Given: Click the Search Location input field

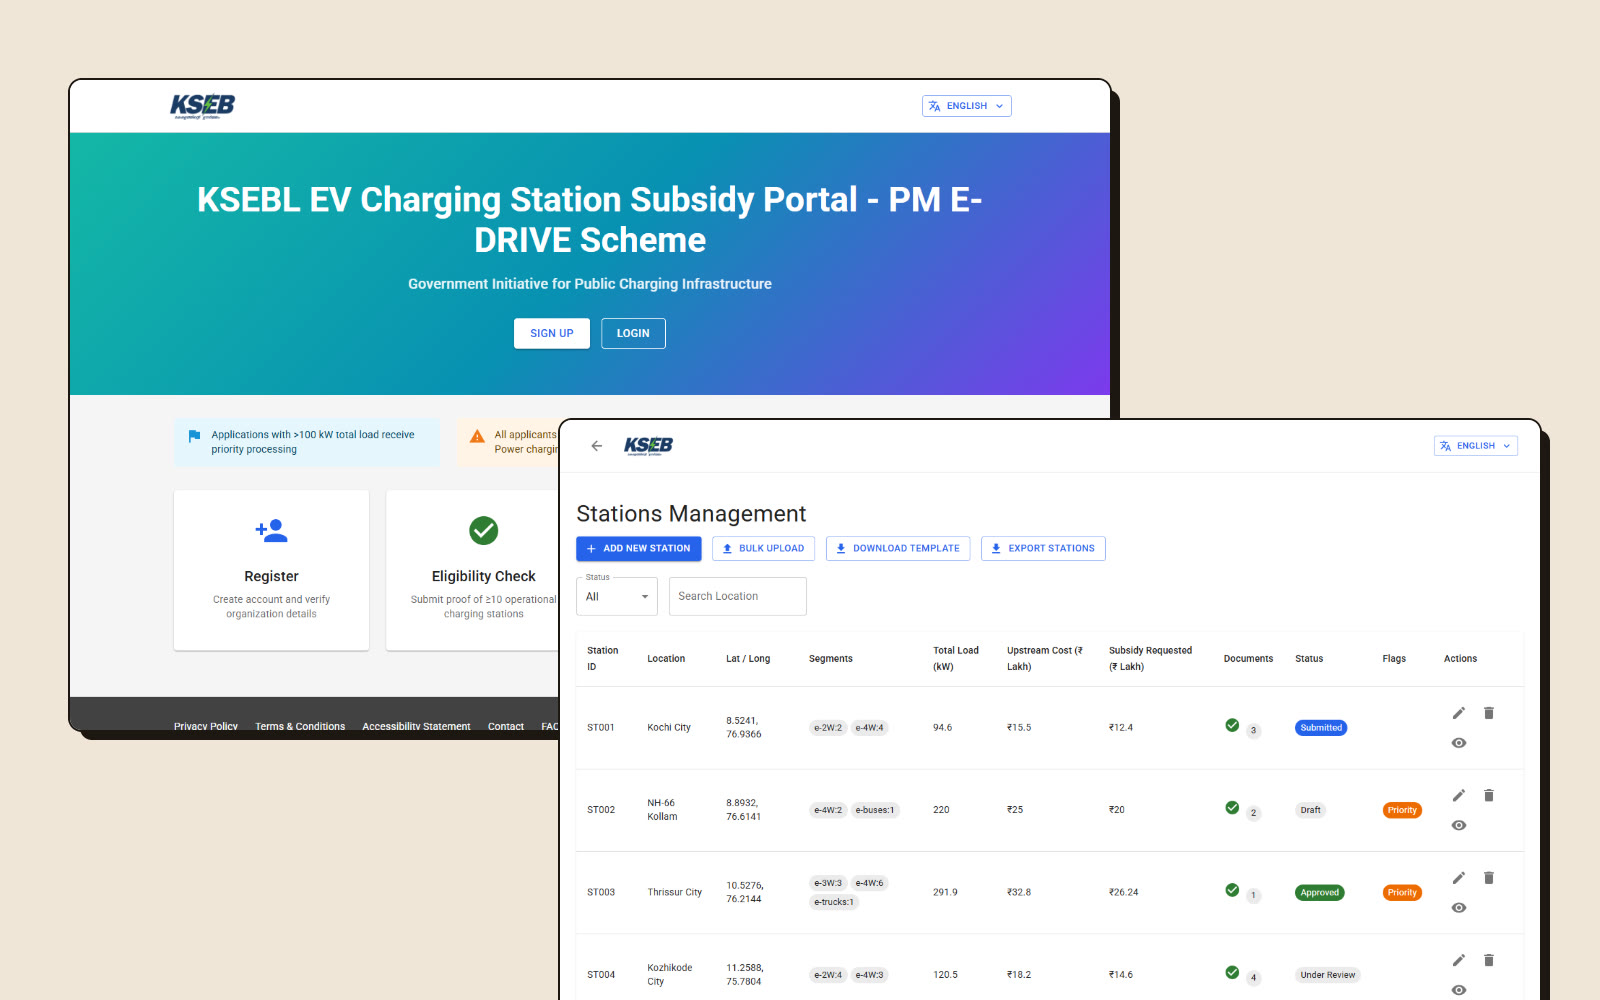Looking at the screenshot, I should point(738,596).
